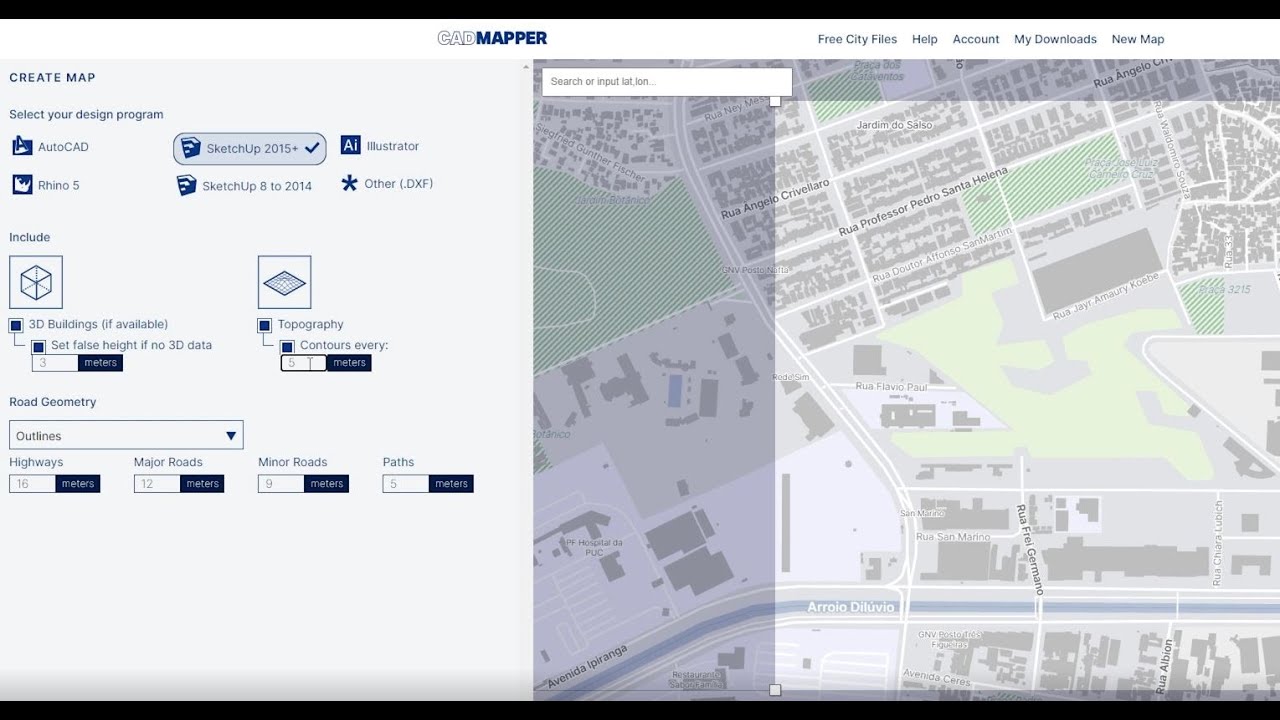Image resolution: width=1280 pixels, height=720 pixels.
Task: Click the Avenida Ipiranga label
Action: point(587,667)
